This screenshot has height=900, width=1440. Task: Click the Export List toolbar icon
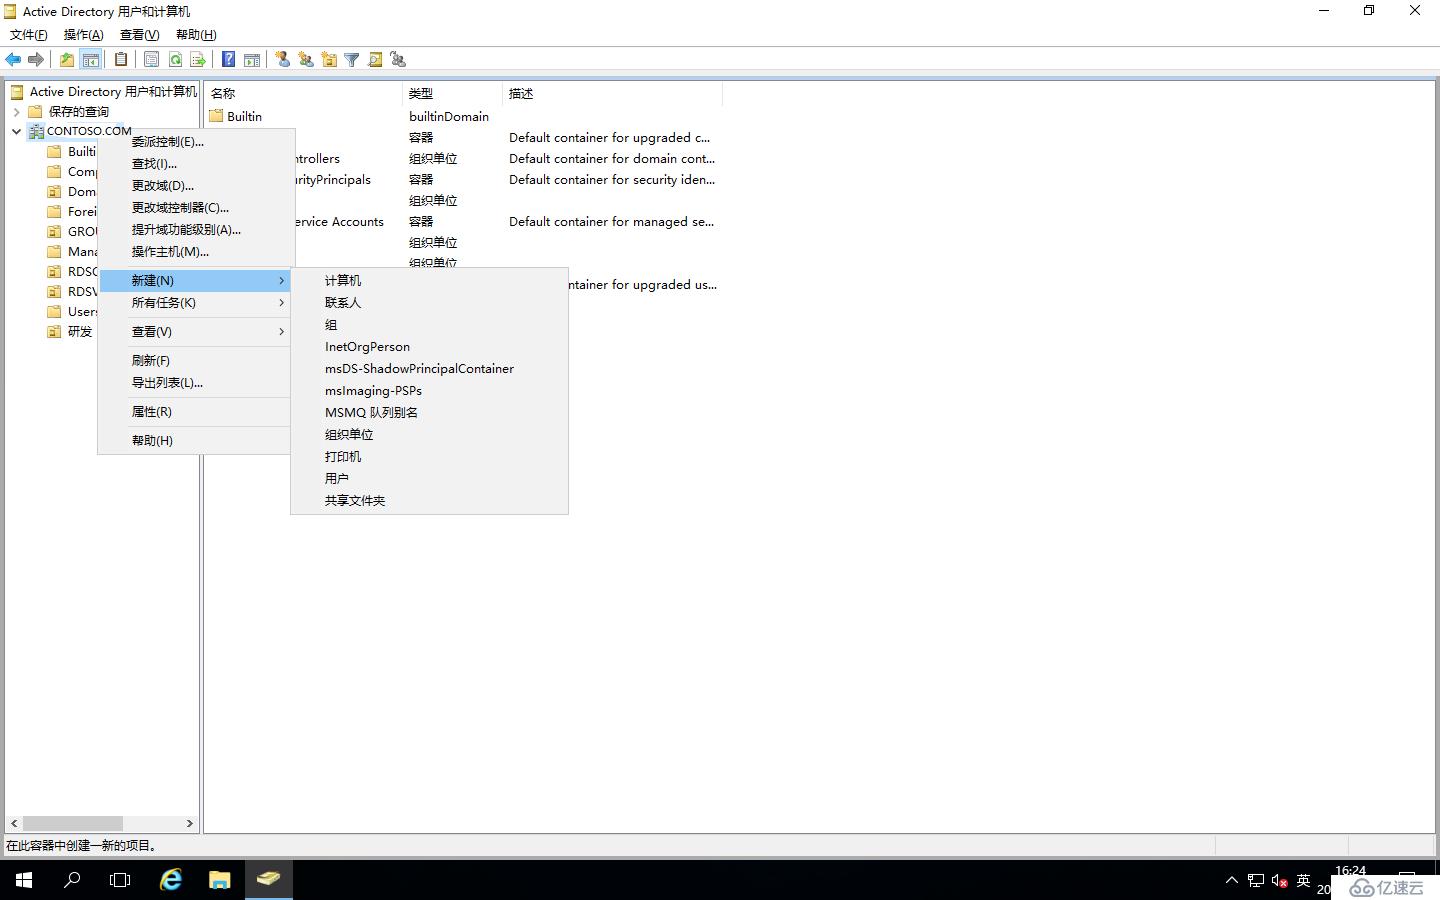(x=198, y=60)
